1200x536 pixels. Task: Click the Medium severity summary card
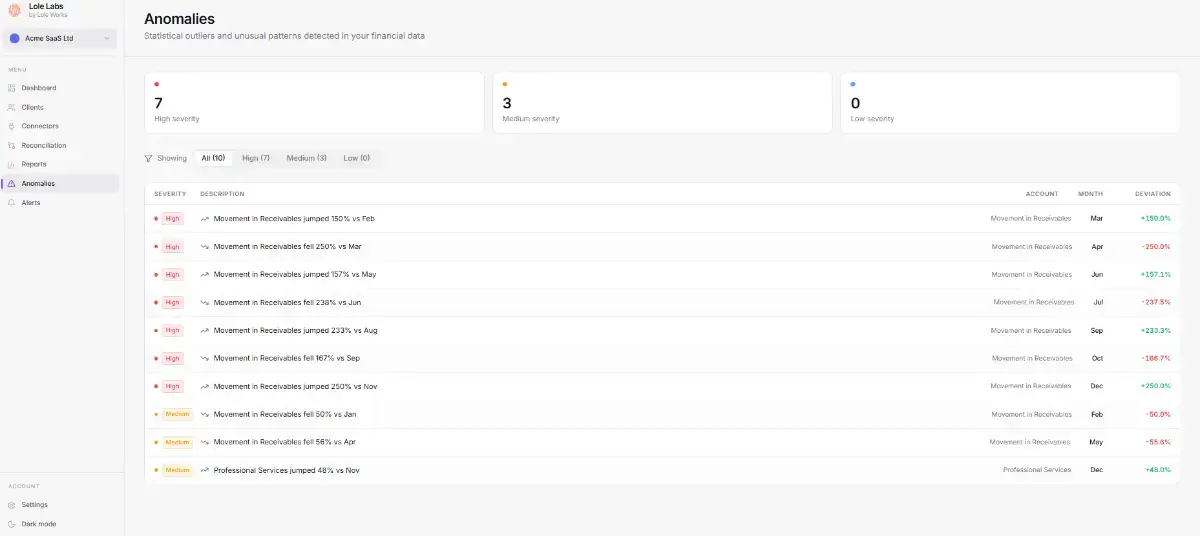coord(662,102)
